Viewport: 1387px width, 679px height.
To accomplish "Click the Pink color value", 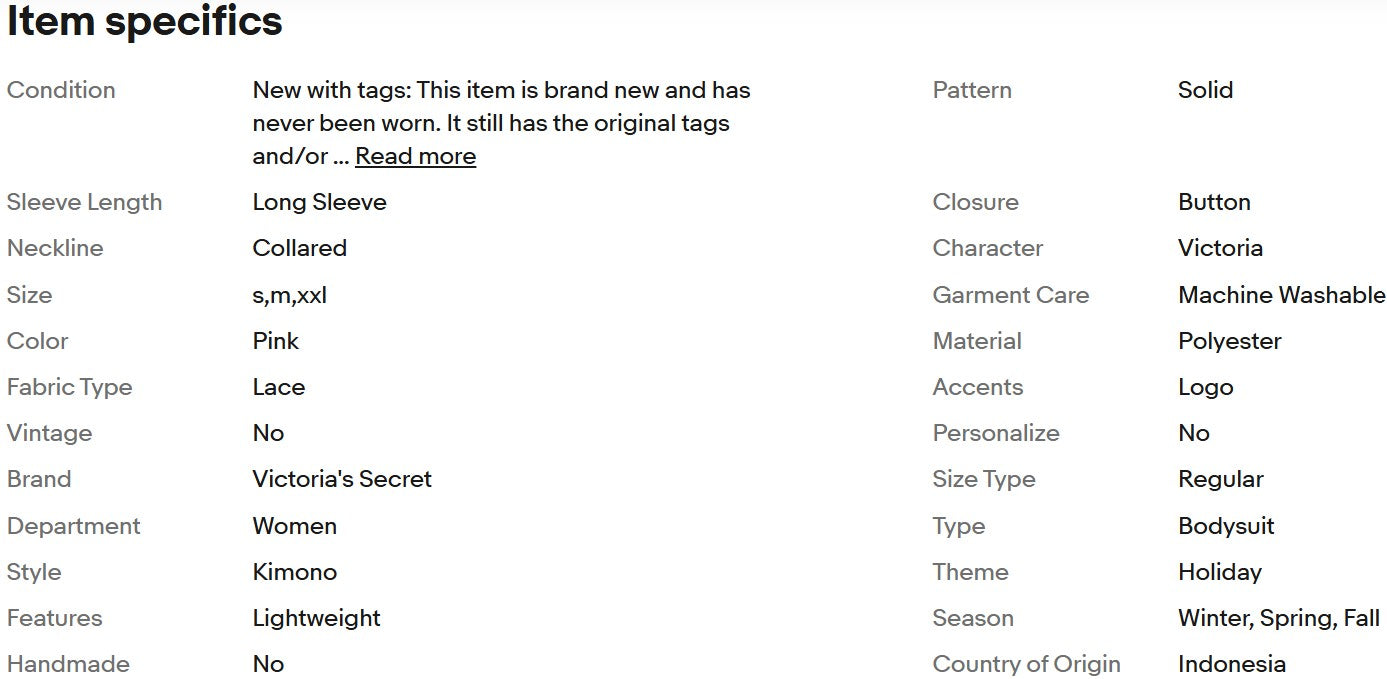I will (275, 341).
